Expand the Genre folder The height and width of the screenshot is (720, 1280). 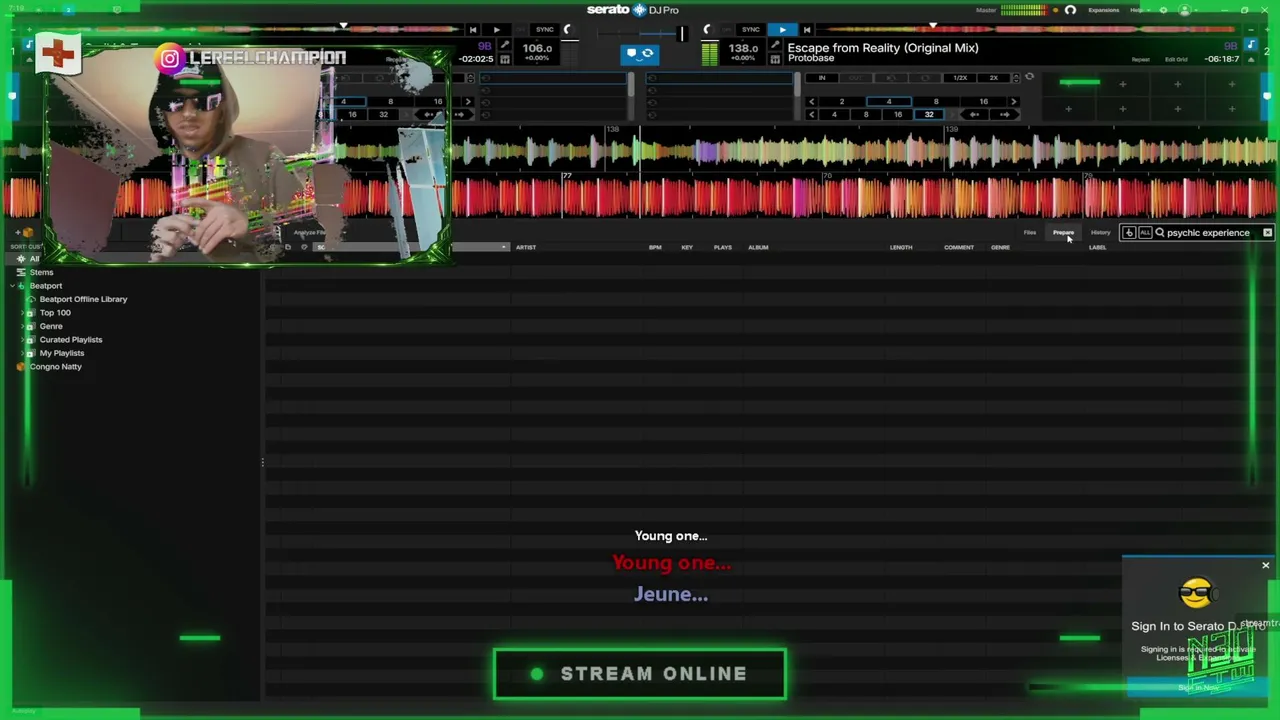(22, 326)
